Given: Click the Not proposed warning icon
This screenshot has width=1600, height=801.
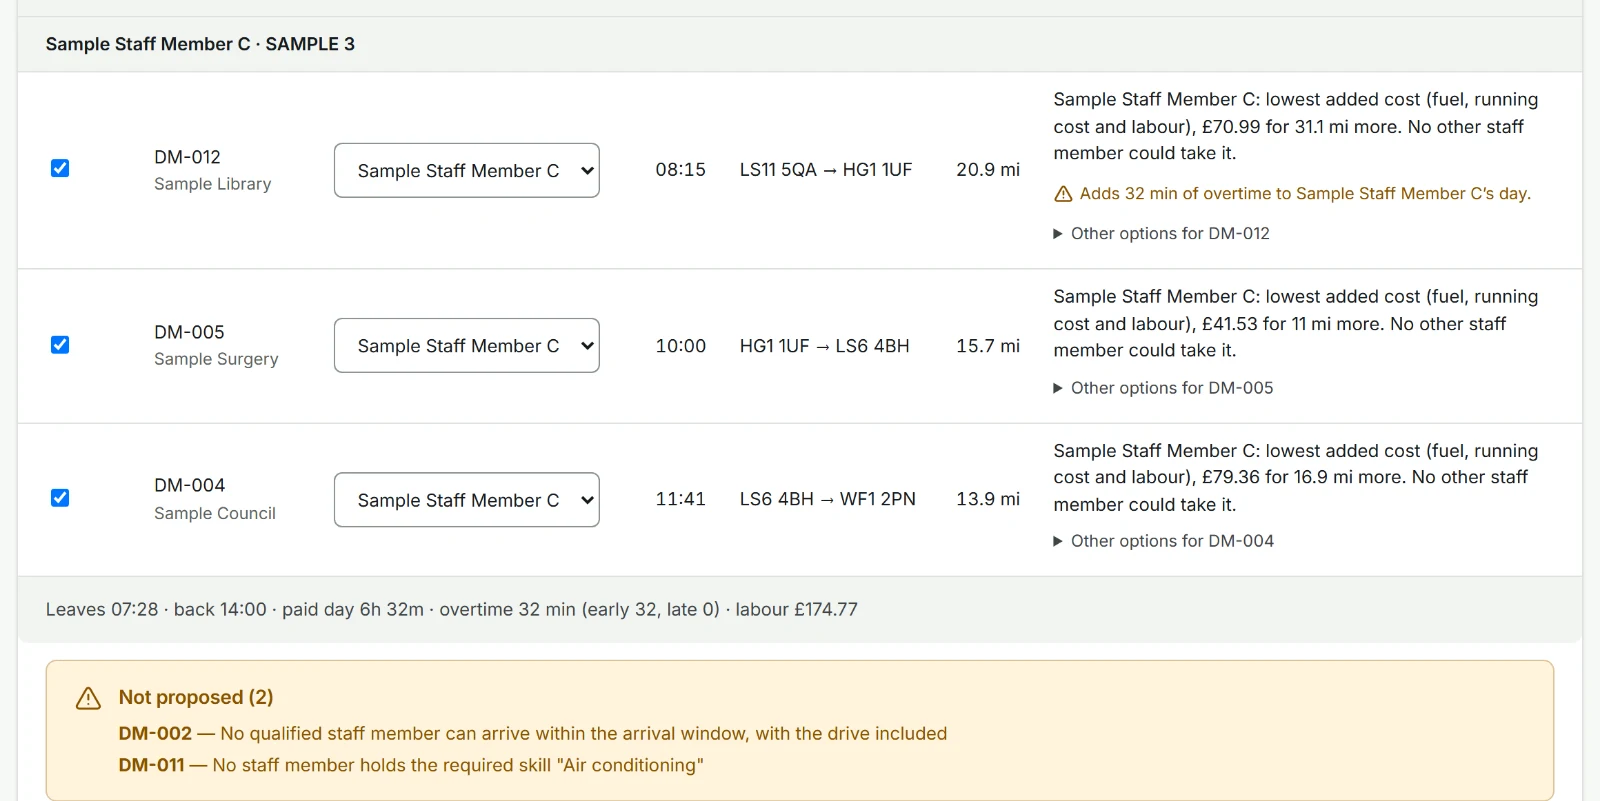Looking at the screenshot, I should point(88,698).
